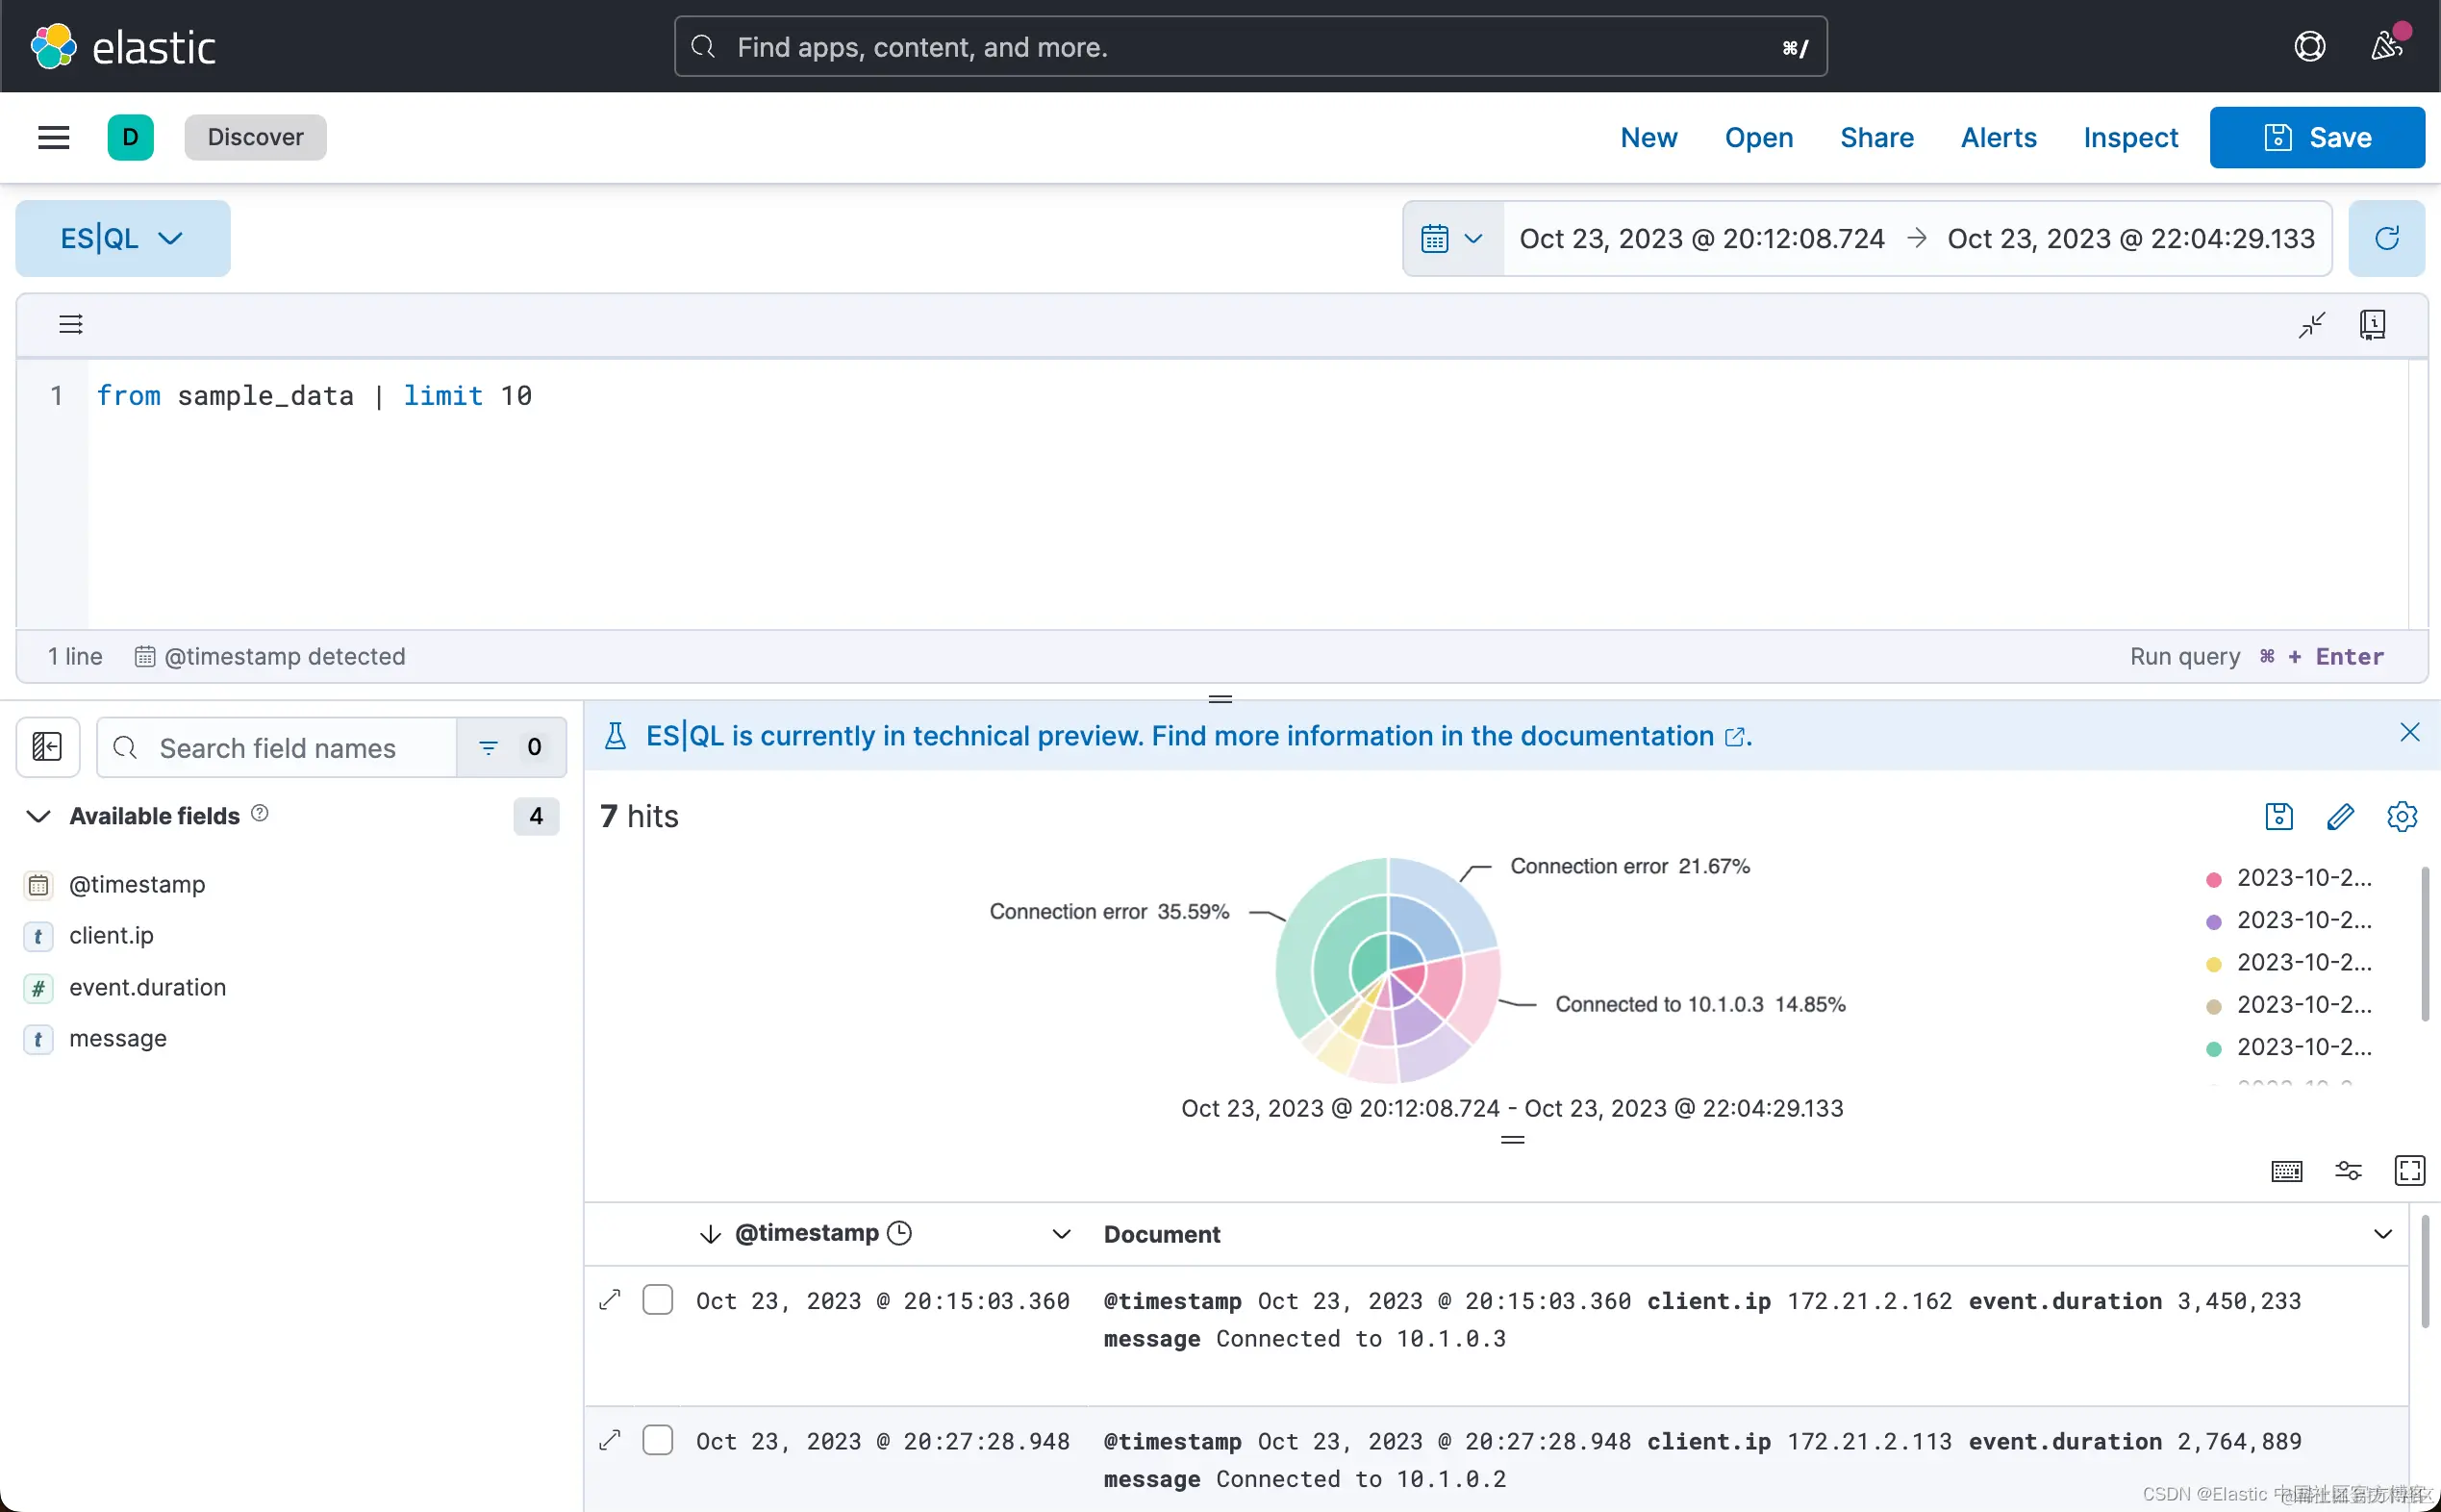Open the Share menu
This screenshot has height=1512, width=2441.
(1876, 137)
